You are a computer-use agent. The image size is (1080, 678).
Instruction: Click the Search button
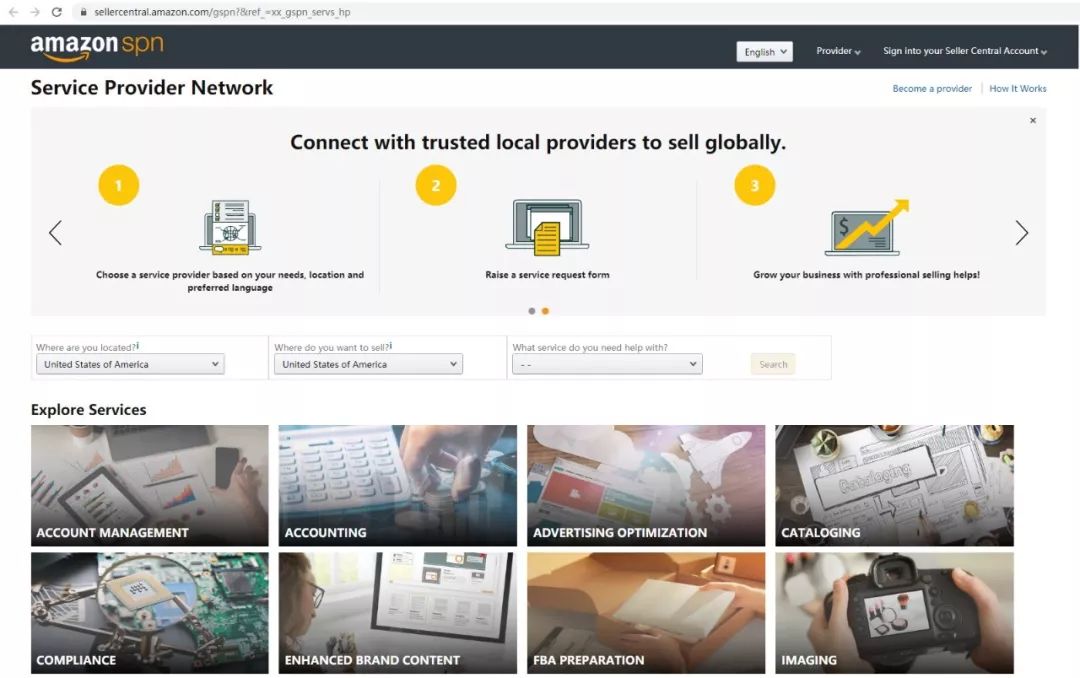[773, 364]
